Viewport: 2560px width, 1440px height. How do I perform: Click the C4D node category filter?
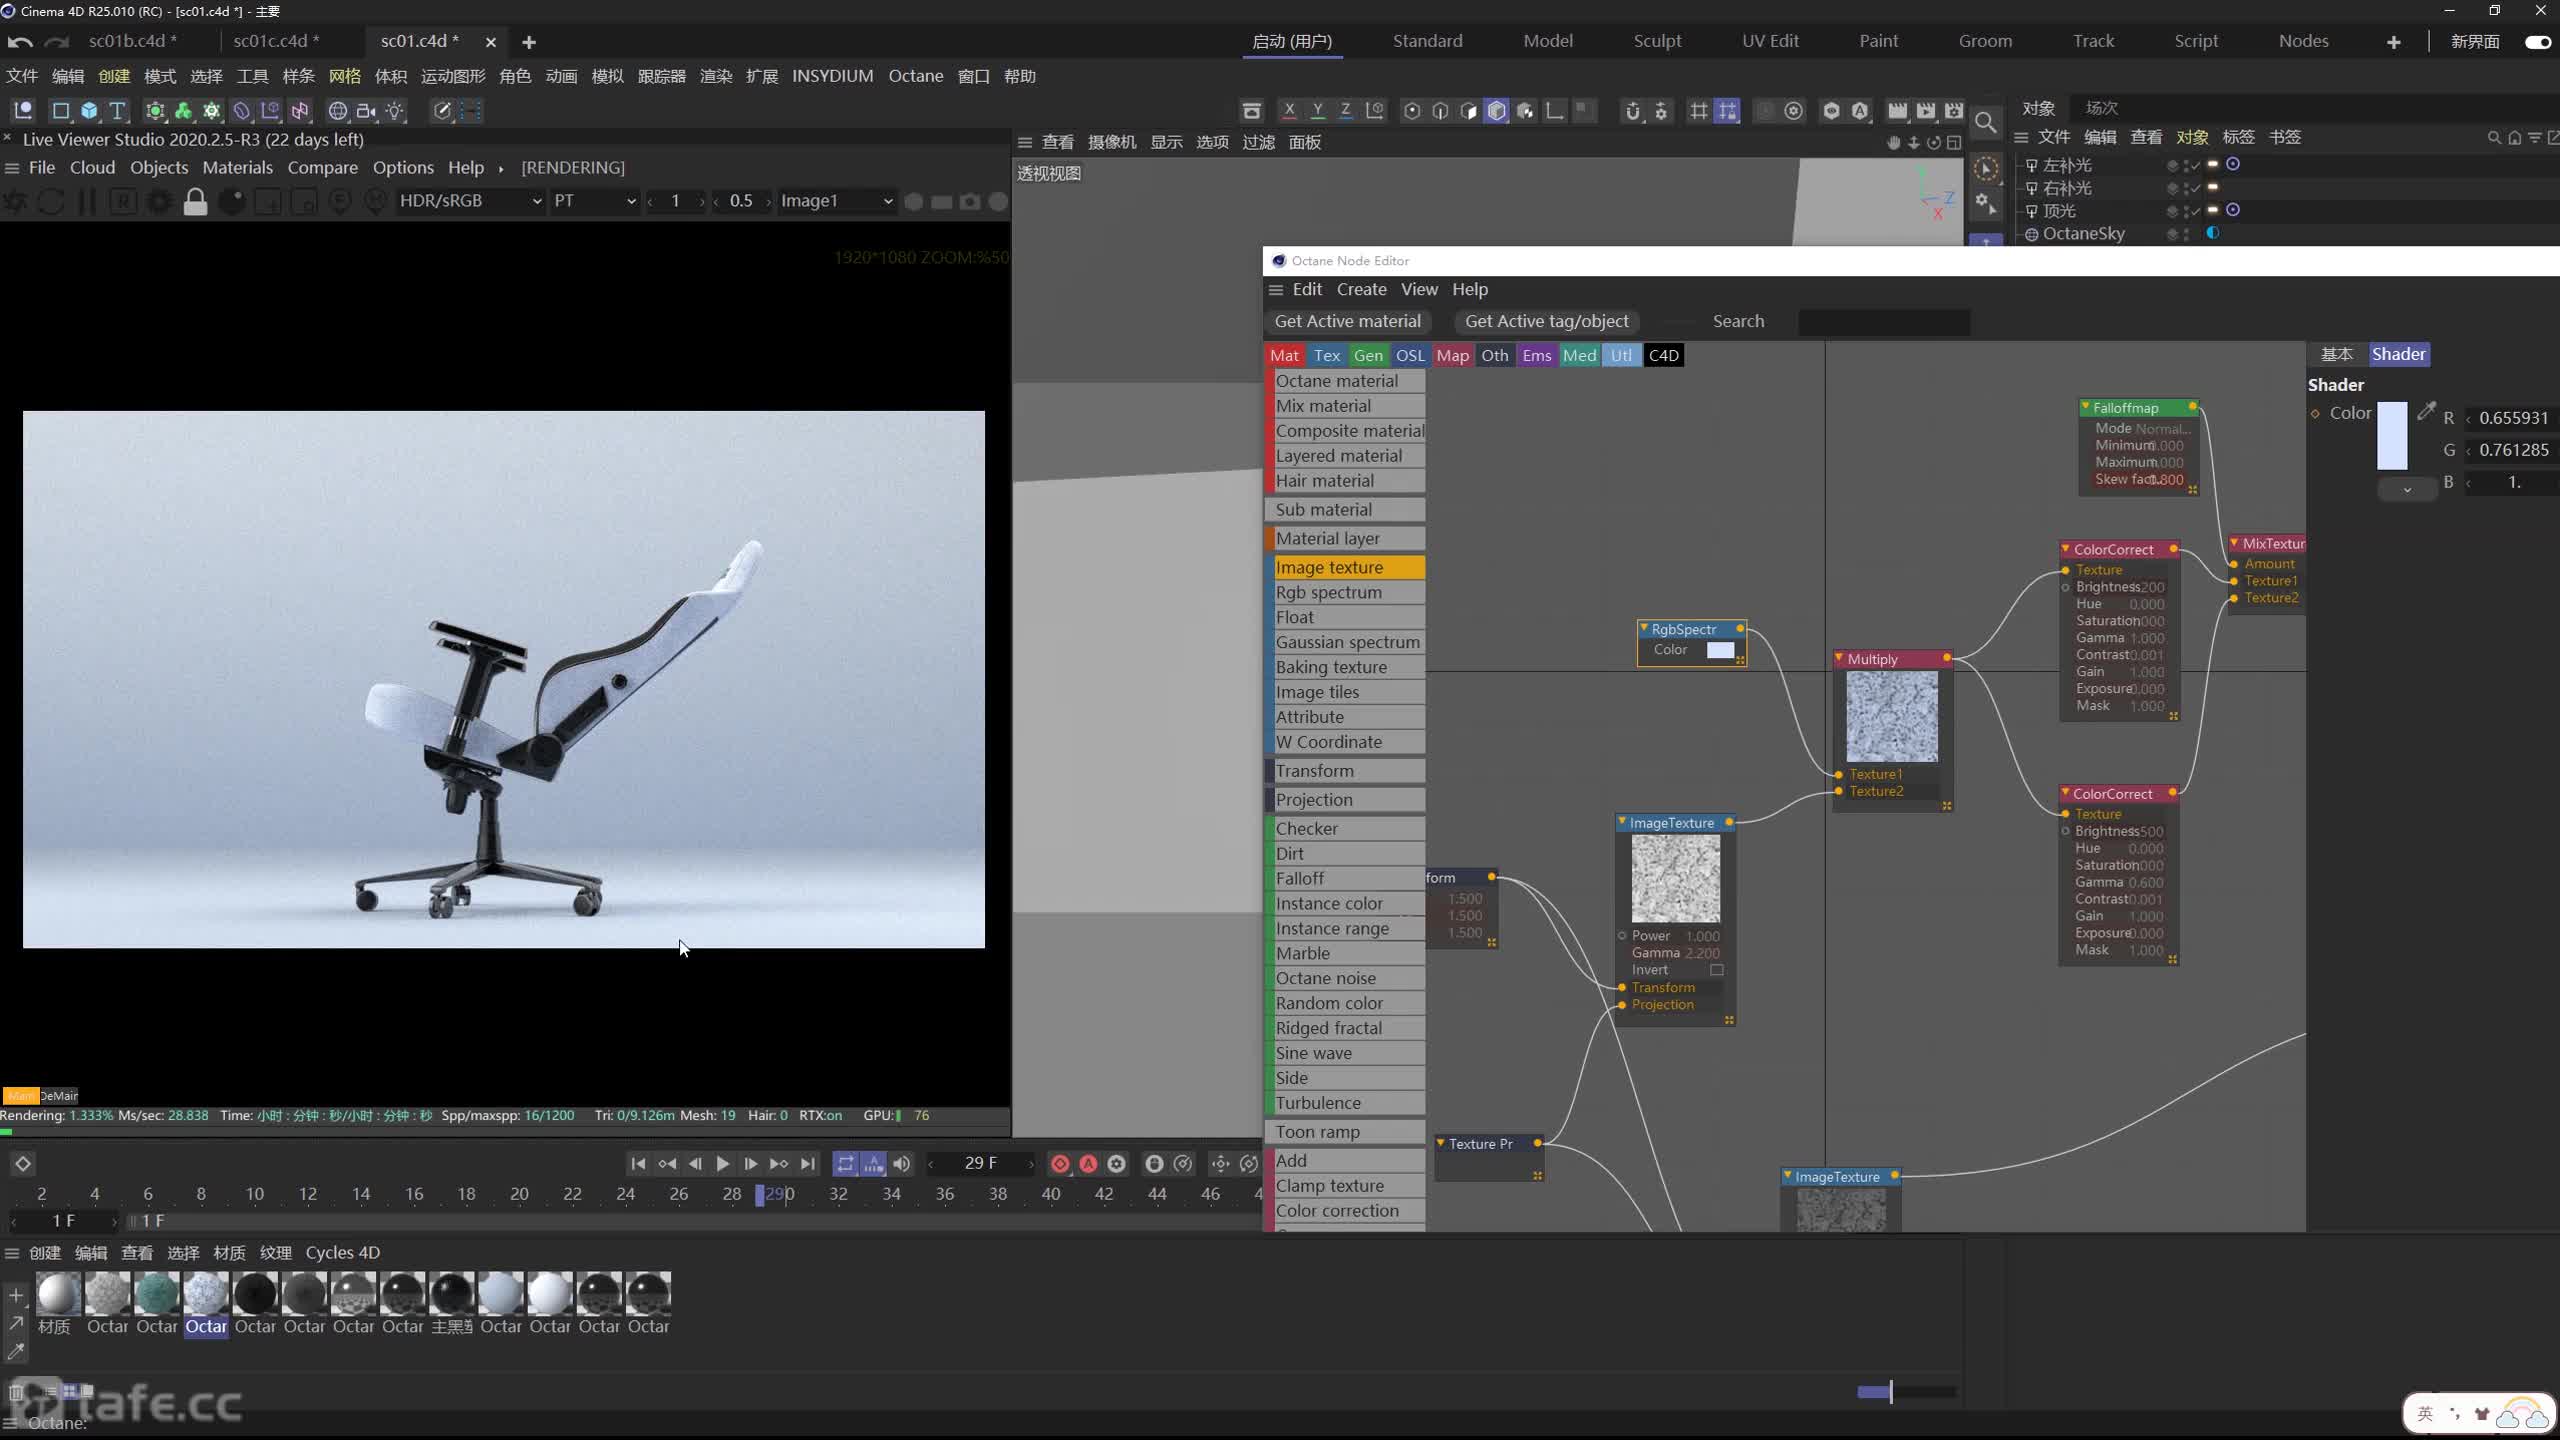click(x=1663, y=355)
